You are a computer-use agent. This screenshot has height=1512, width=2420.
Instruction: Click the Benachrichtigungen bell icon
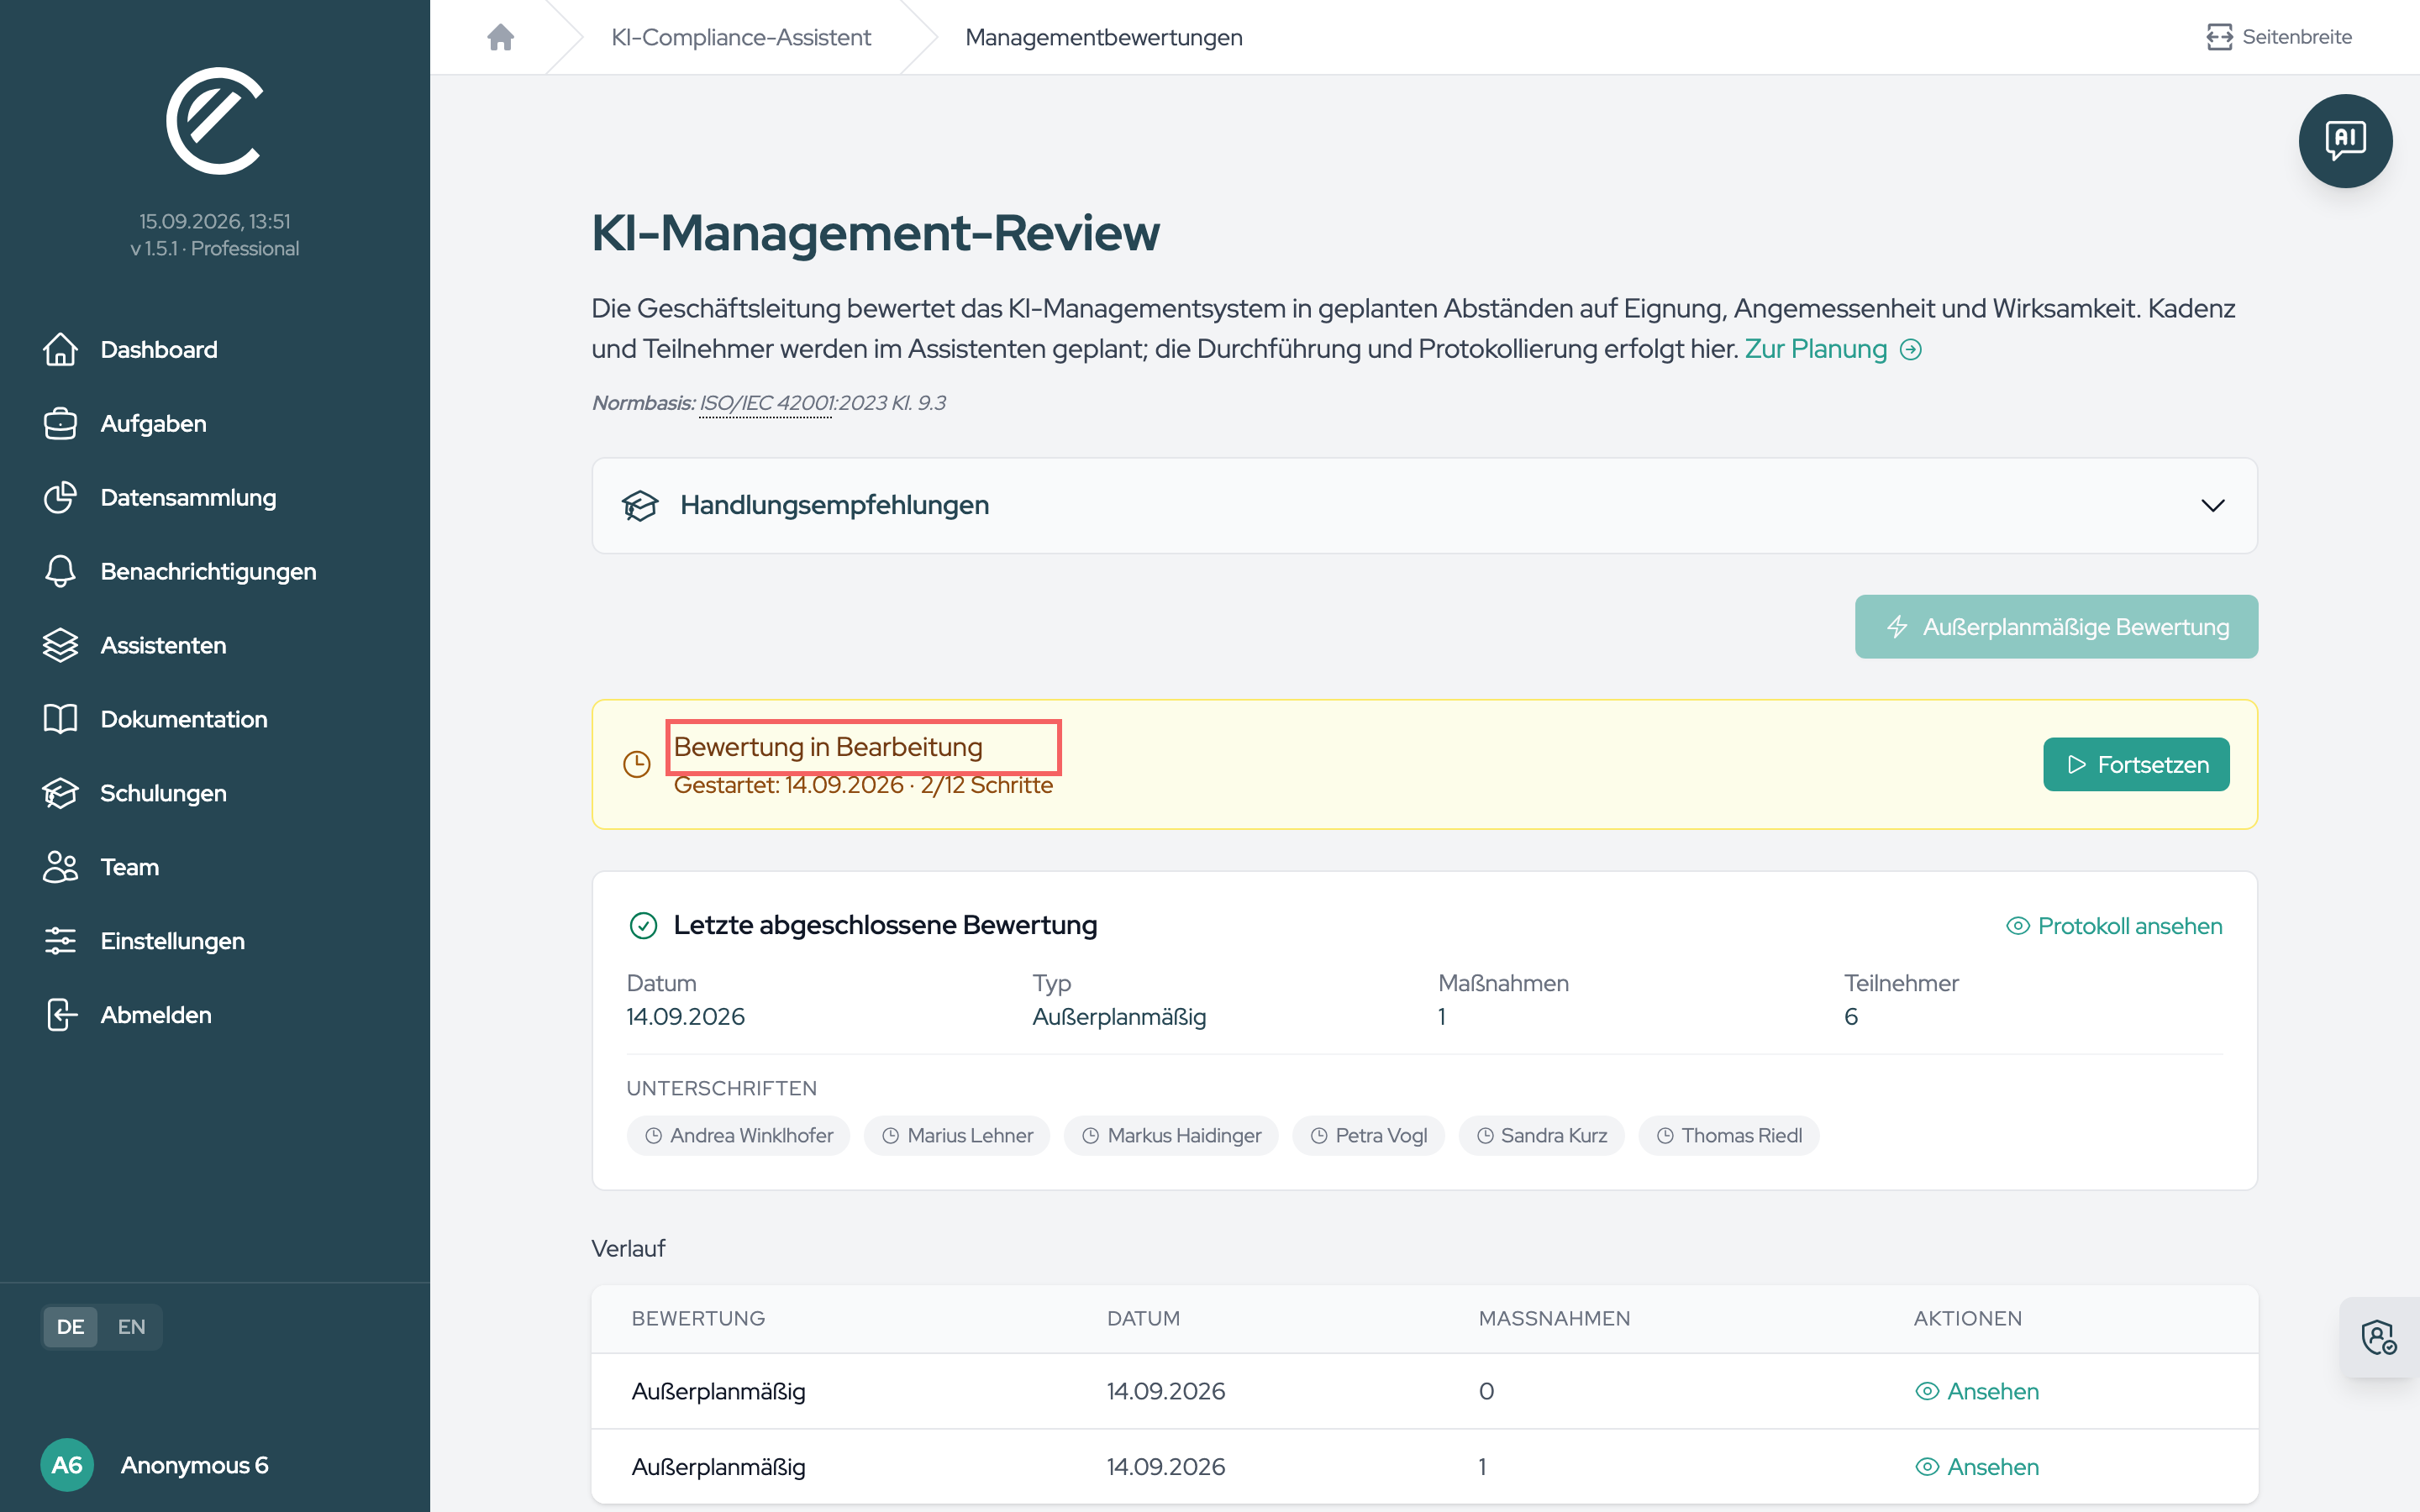tap(60, 571)
